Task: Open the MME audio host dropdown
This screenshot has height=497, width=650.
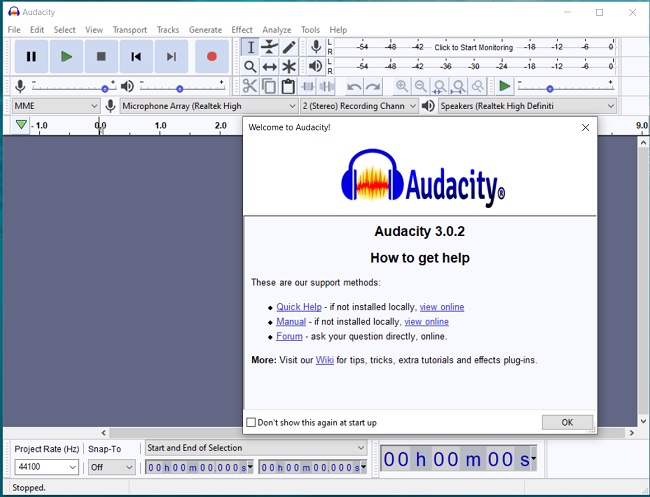Action: pos(56,106)
